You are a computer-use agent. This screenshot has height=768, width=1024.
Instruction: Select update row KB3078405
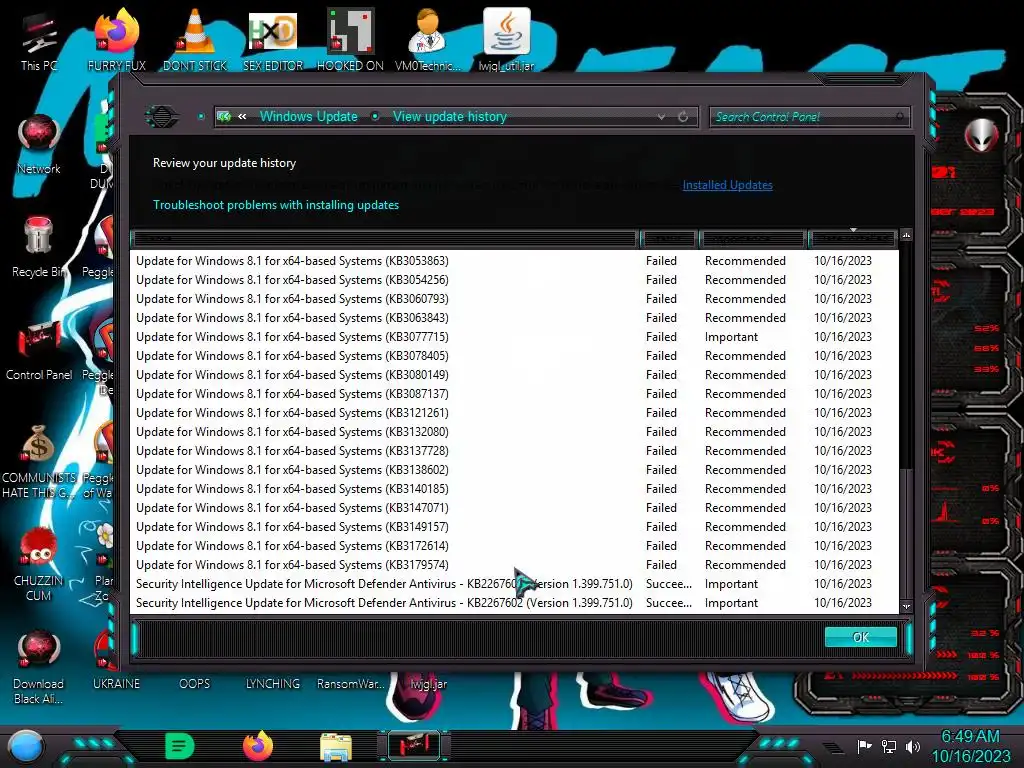point(514,355)
